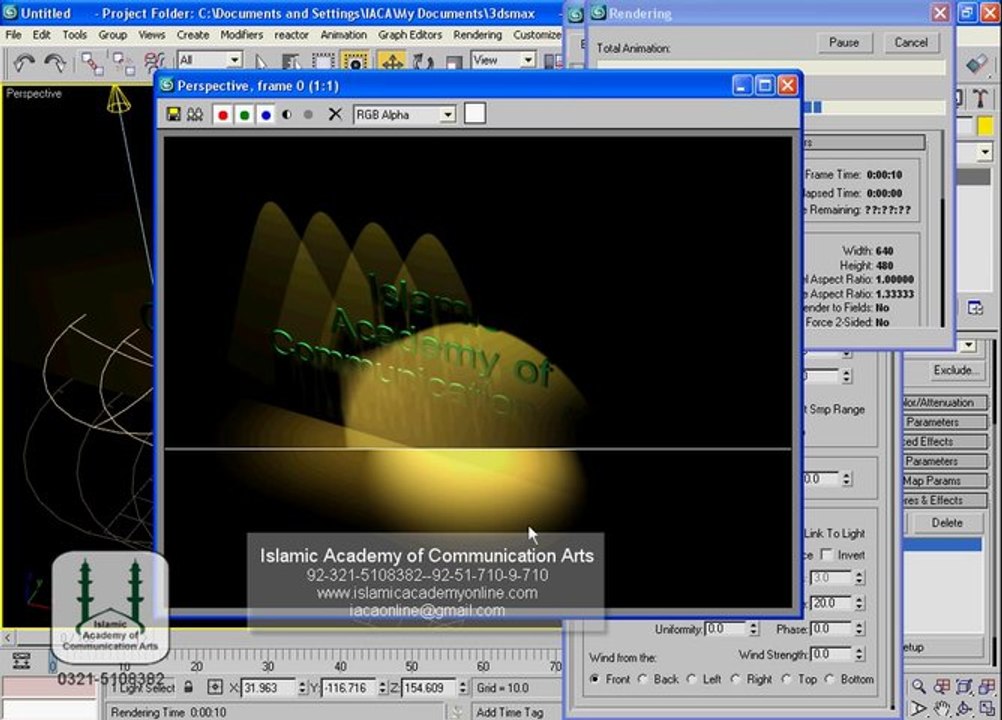Toggle the selection lock padlock icon
1002x720 pixels.
click(x=189, y=687)
